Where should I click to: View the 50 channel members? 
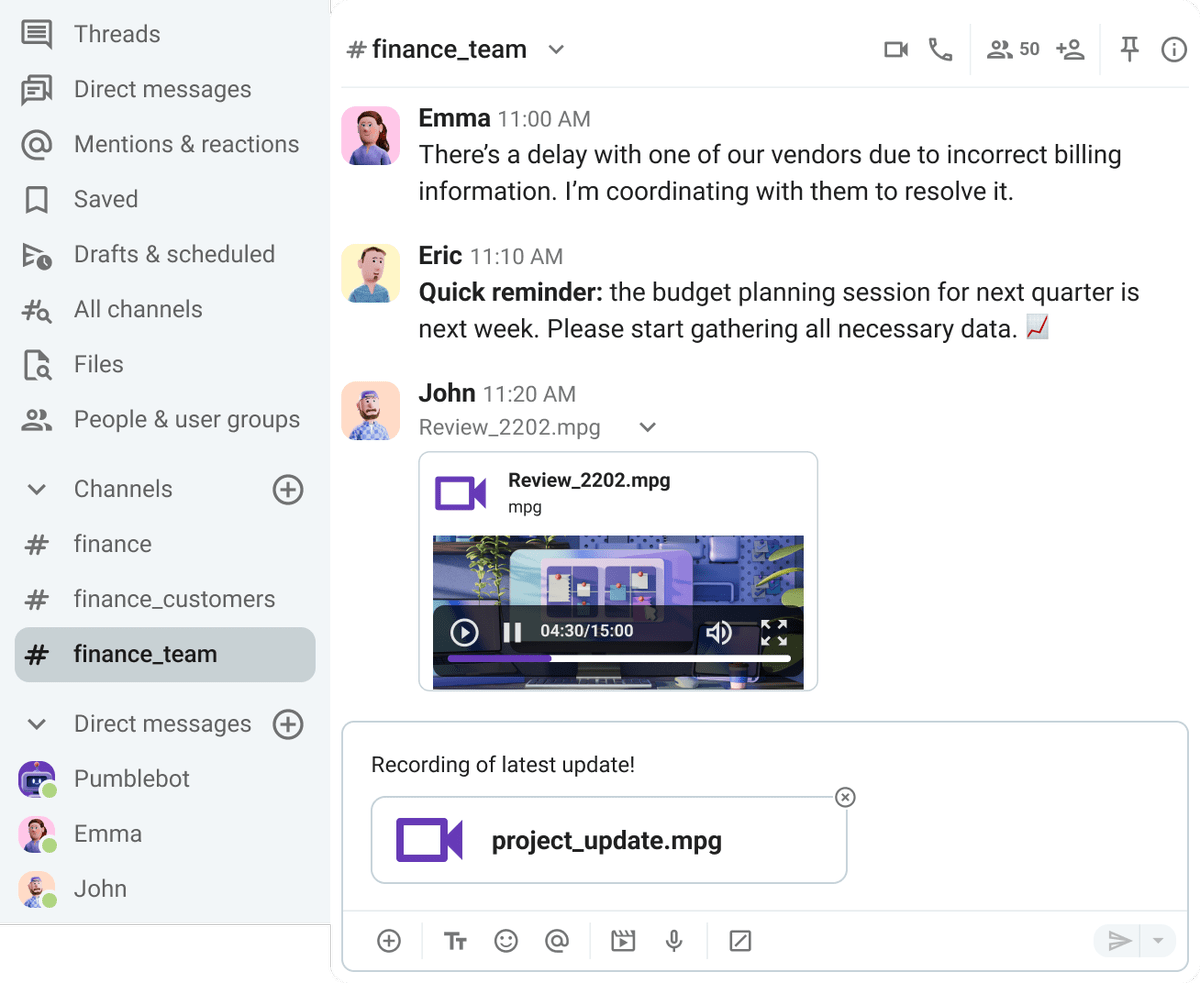(1012, 48)
